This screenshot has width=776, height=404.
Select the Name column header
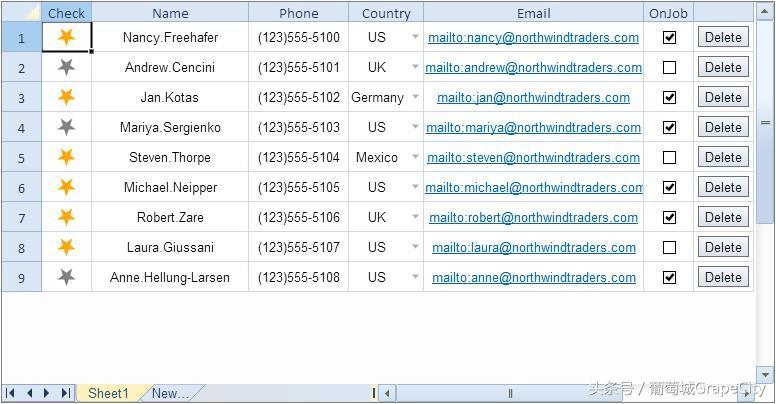170,12
